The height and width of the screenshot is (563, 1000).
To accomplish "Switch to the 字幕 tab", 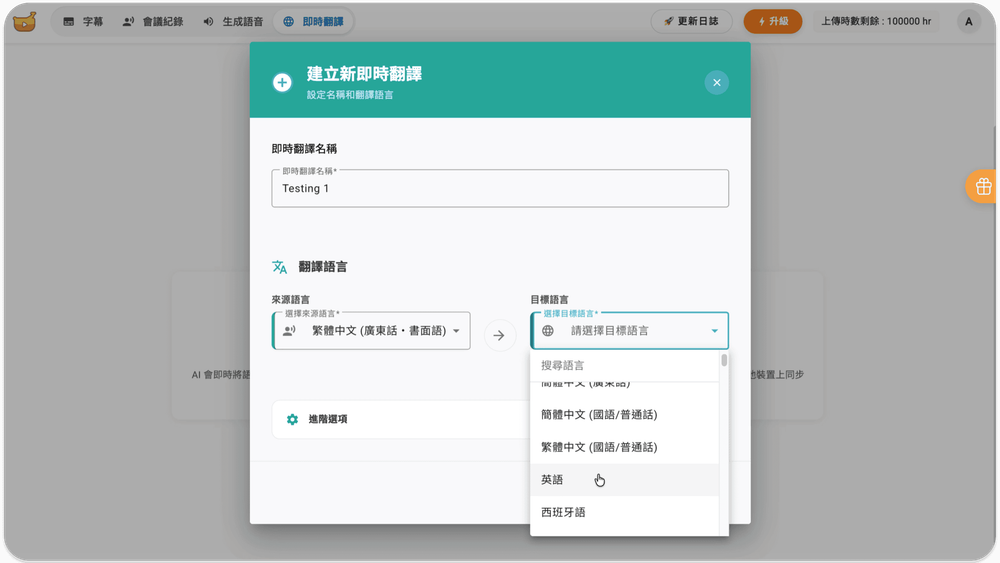I will pyautogui.click(x=83, y=21).
